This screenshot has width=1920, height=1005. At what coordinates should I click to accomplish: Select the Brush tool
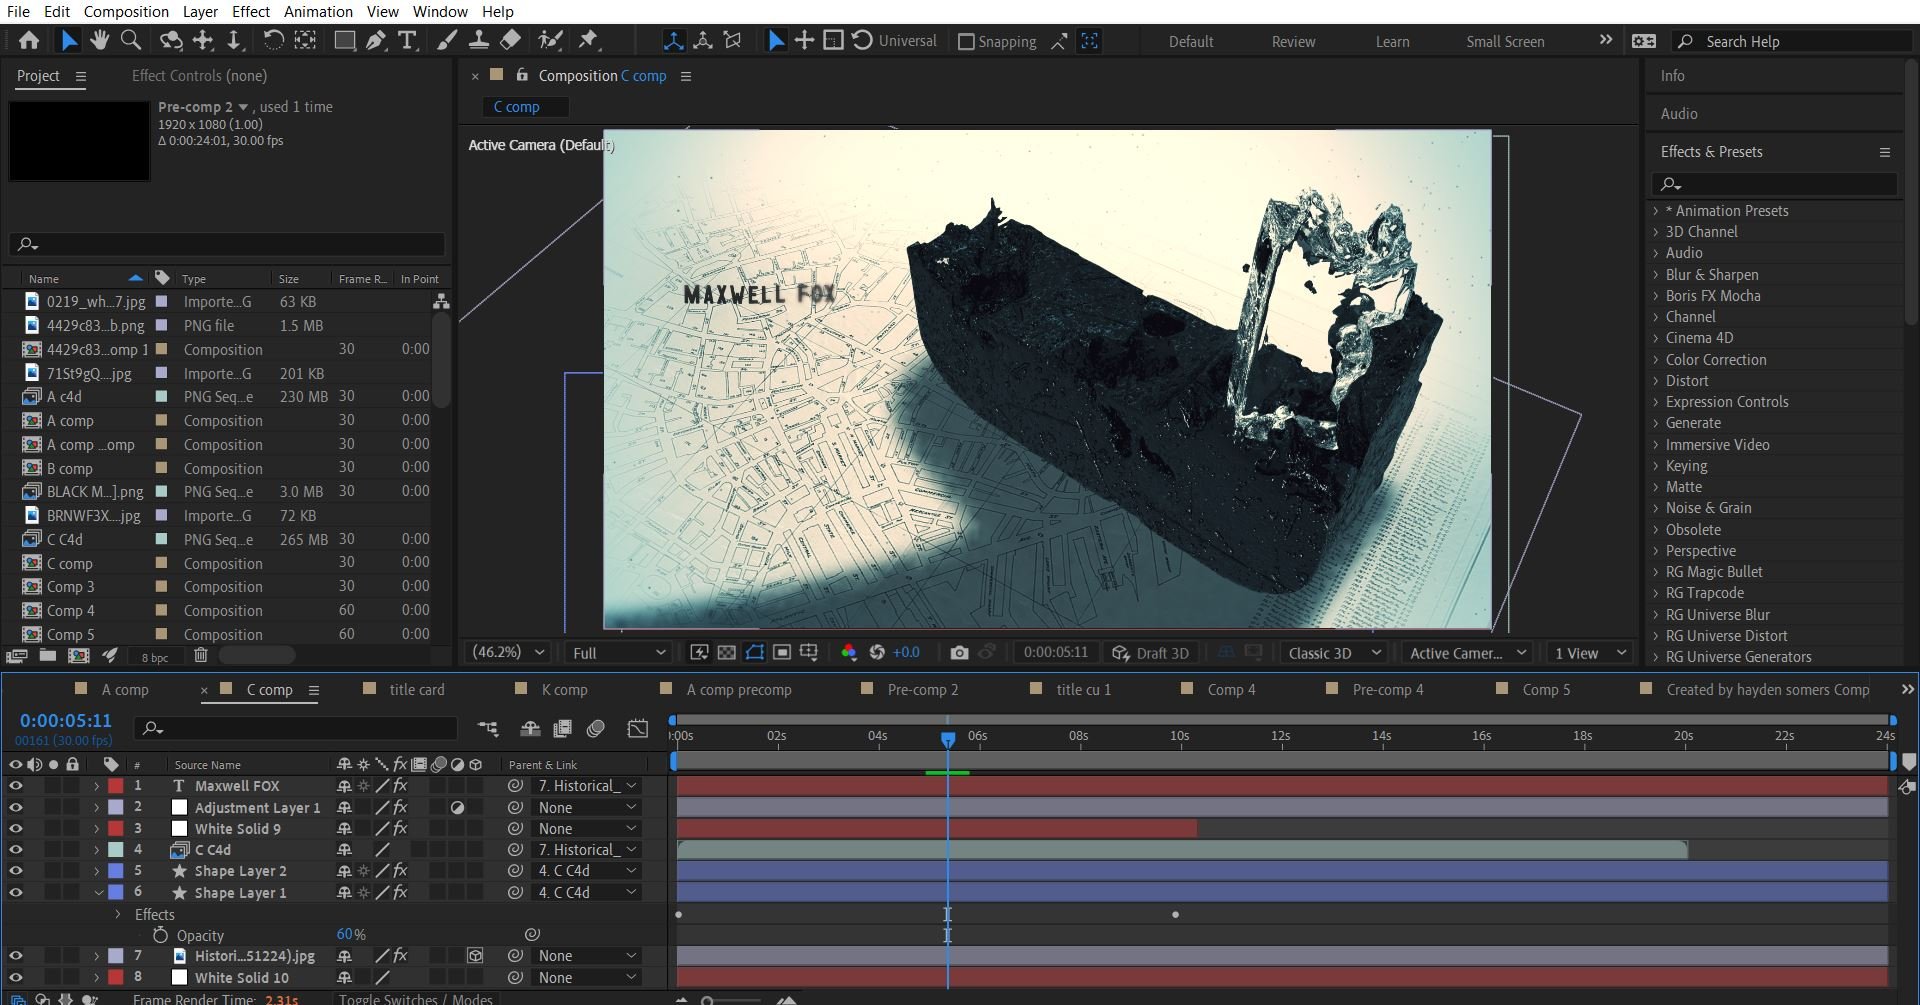[x=448, y=41]
